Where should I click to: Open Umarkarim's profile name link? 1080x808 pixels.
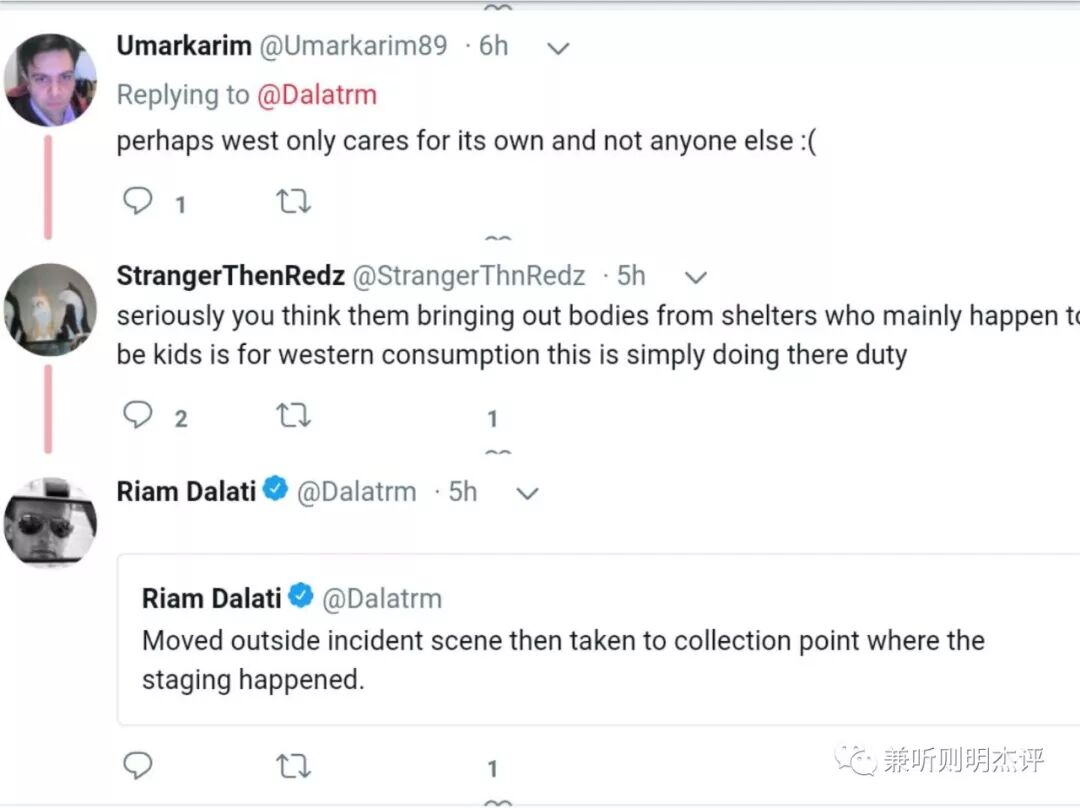[184, 46]
